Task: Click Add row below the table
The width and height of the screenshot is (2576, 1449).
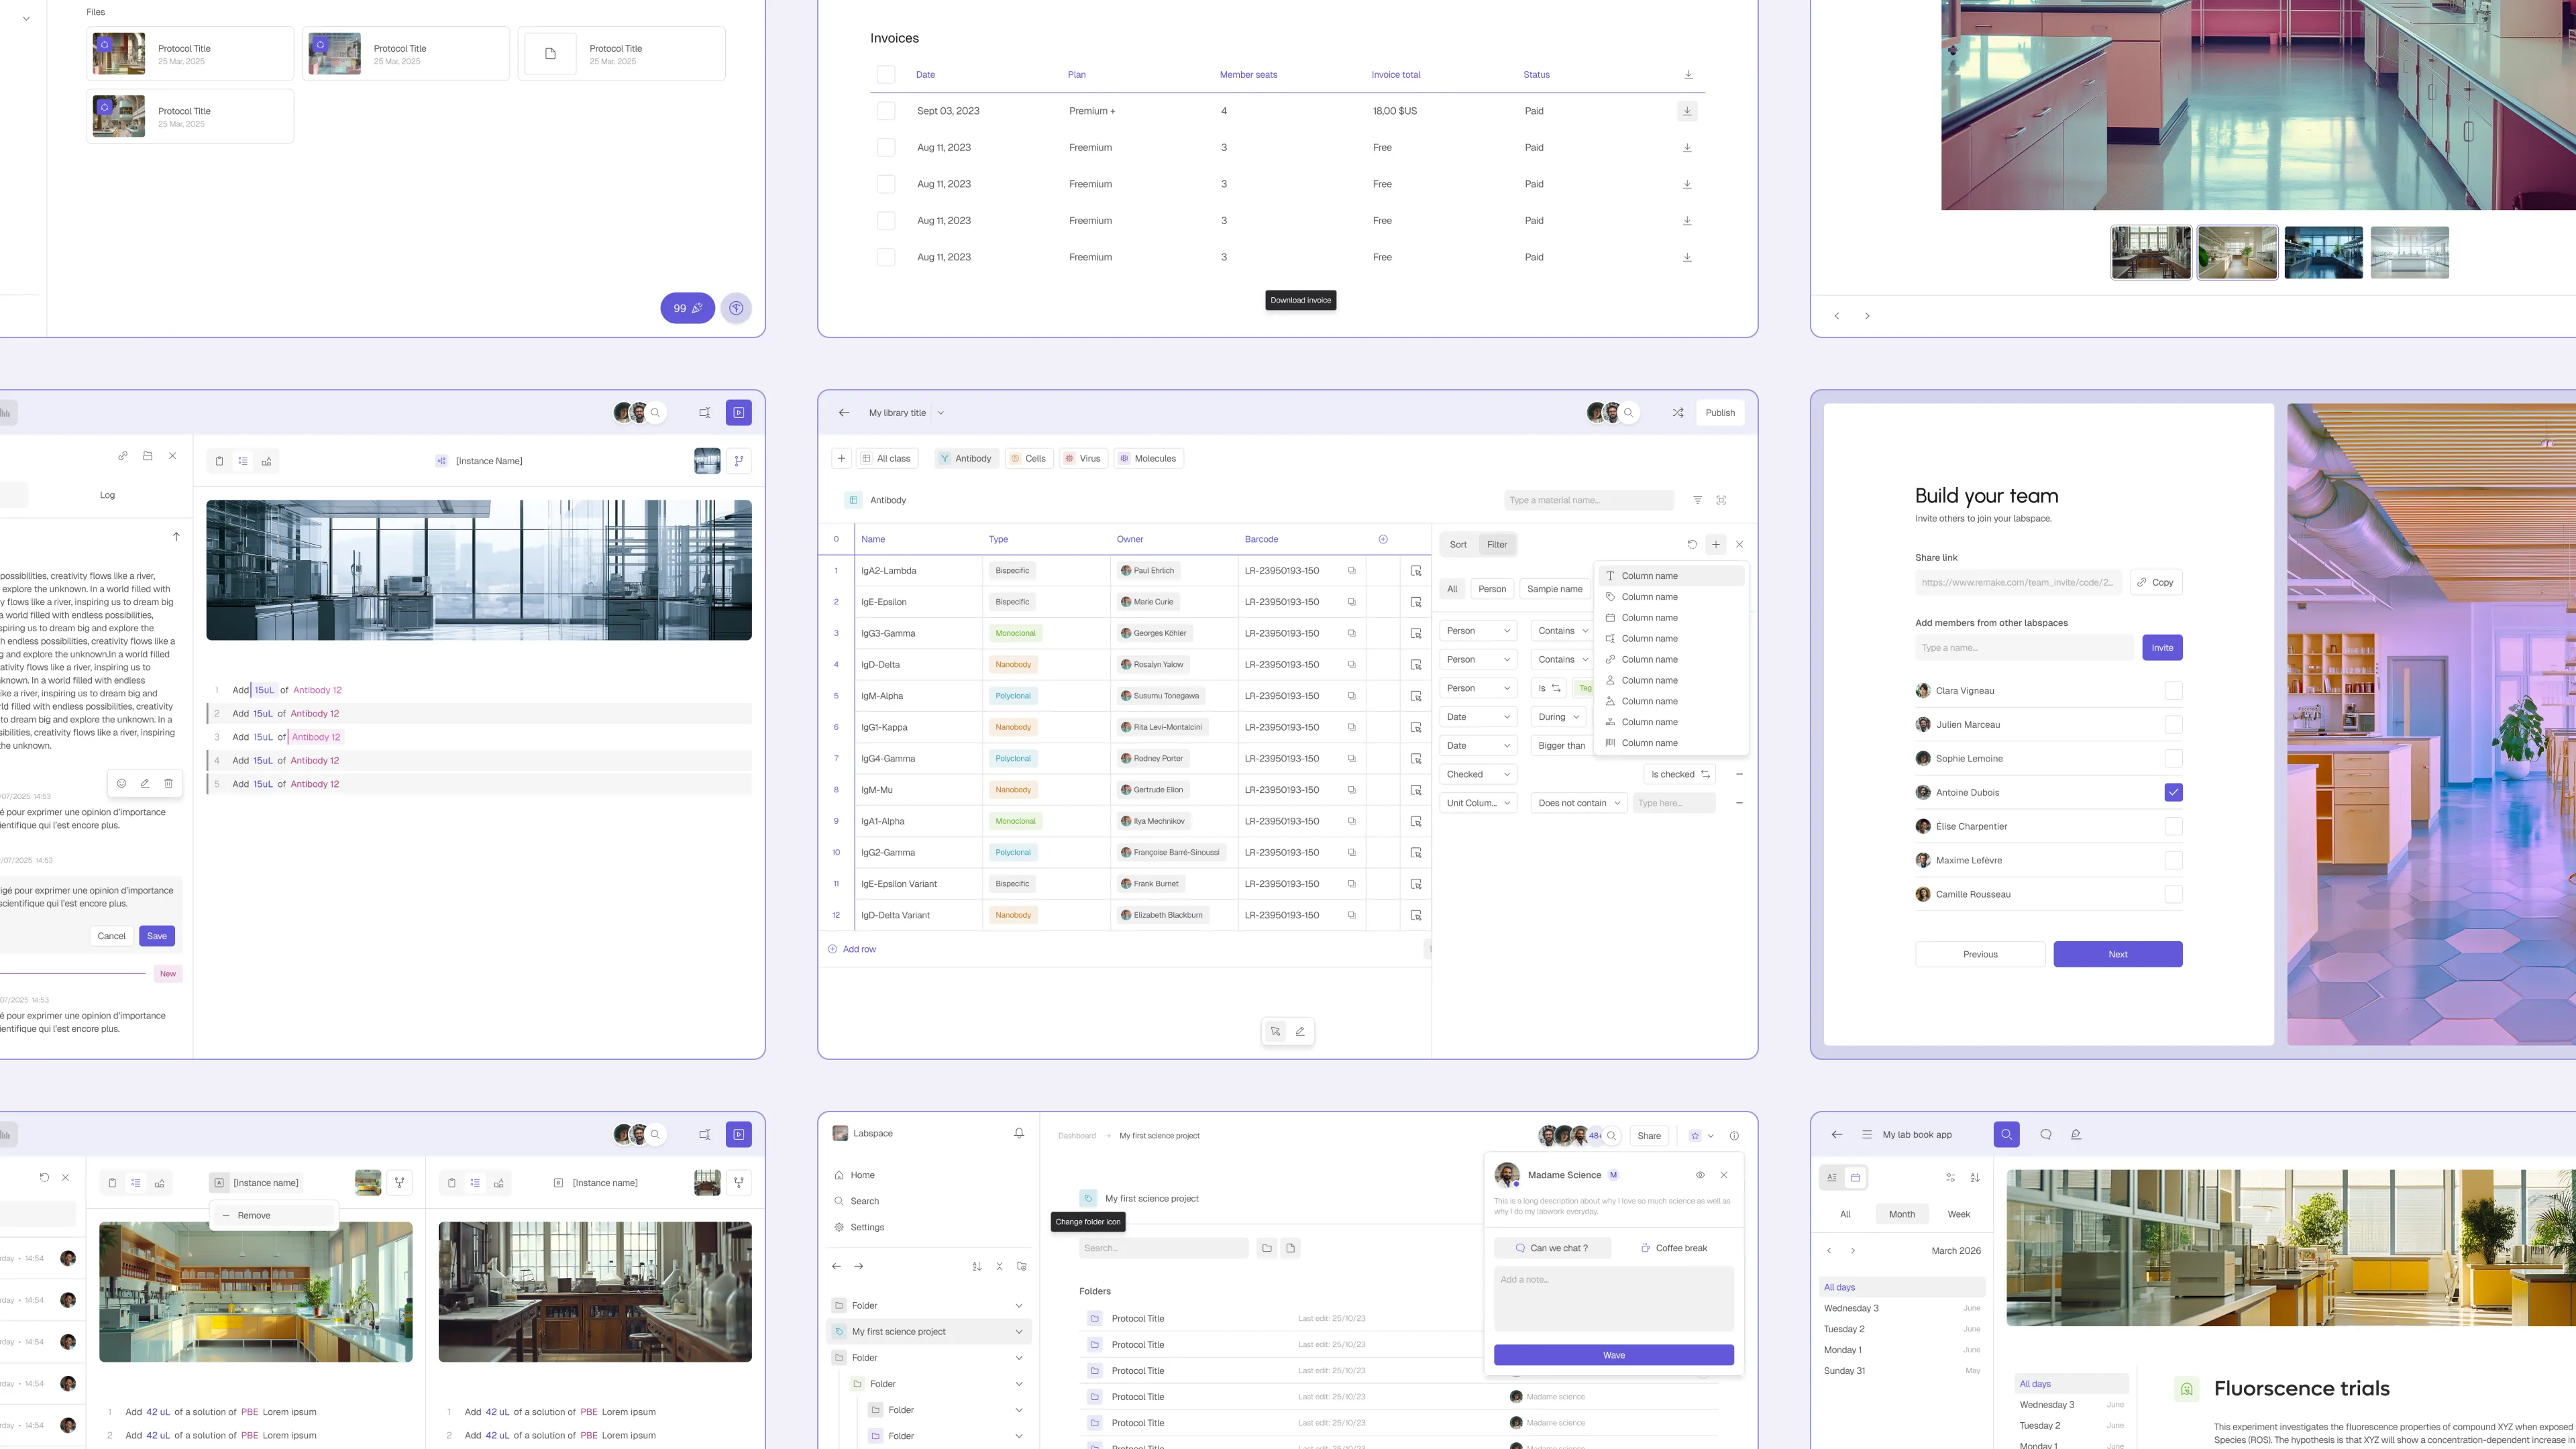Action: coord(852,950)
